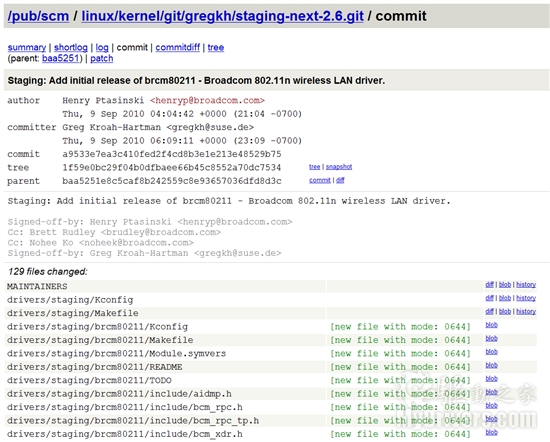550x442 pixels.
Task: Click committer name Greg Kroah-Hartman
Action: pyautogui.click(x=112, y=127)
